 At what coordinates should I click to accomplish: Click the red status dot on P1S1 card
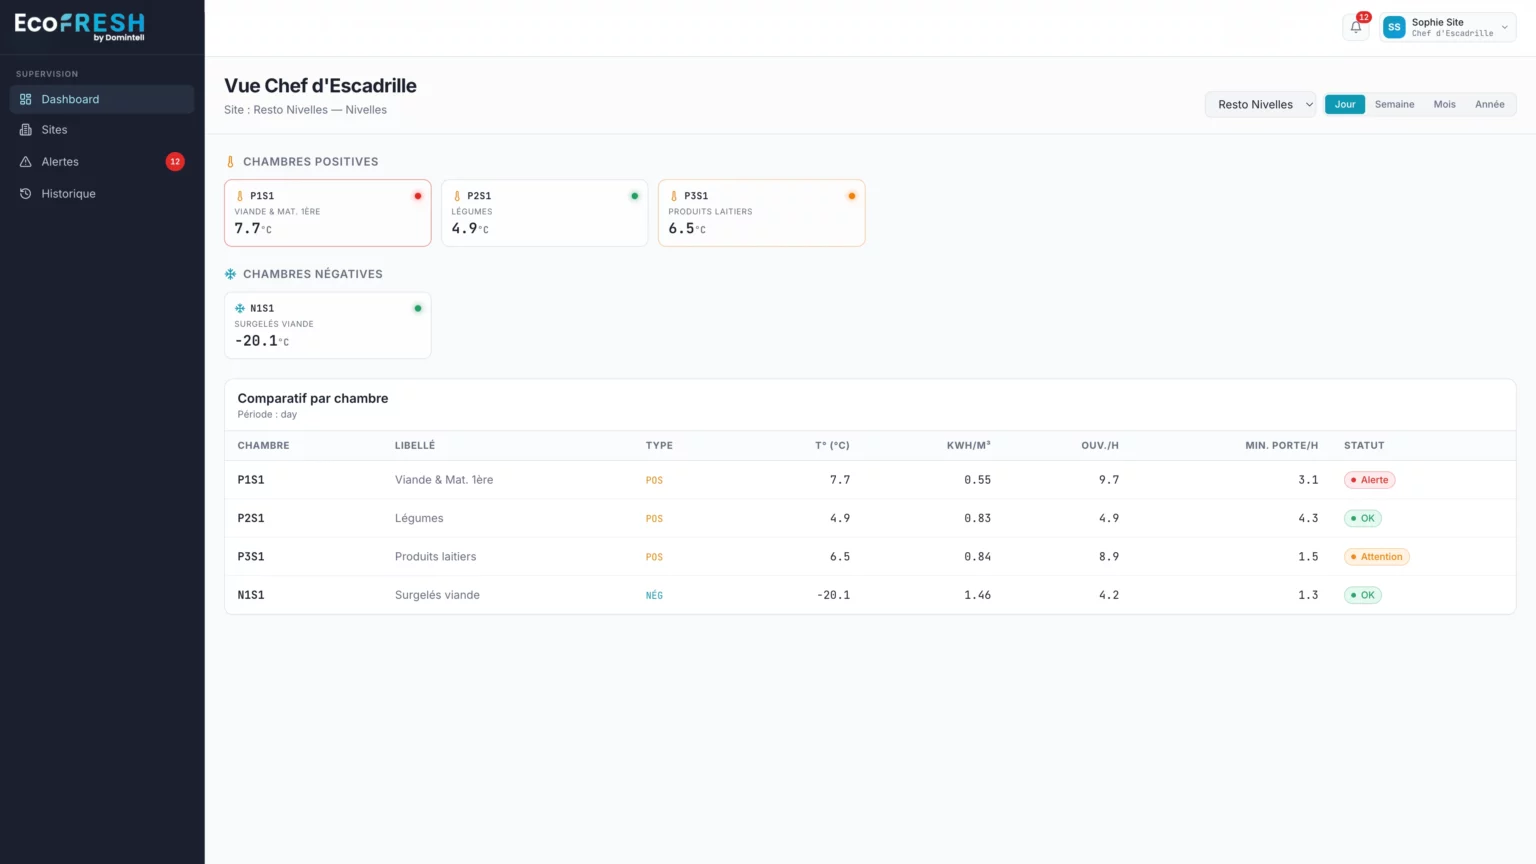click(418, 196)
